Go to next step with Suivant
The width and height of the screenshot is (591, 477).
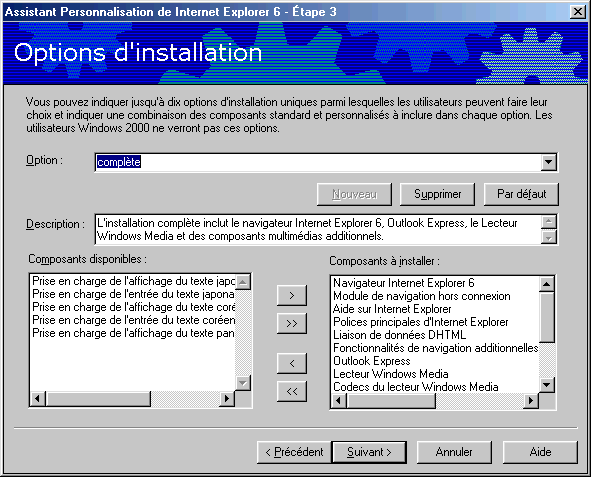tap(369, 452)
